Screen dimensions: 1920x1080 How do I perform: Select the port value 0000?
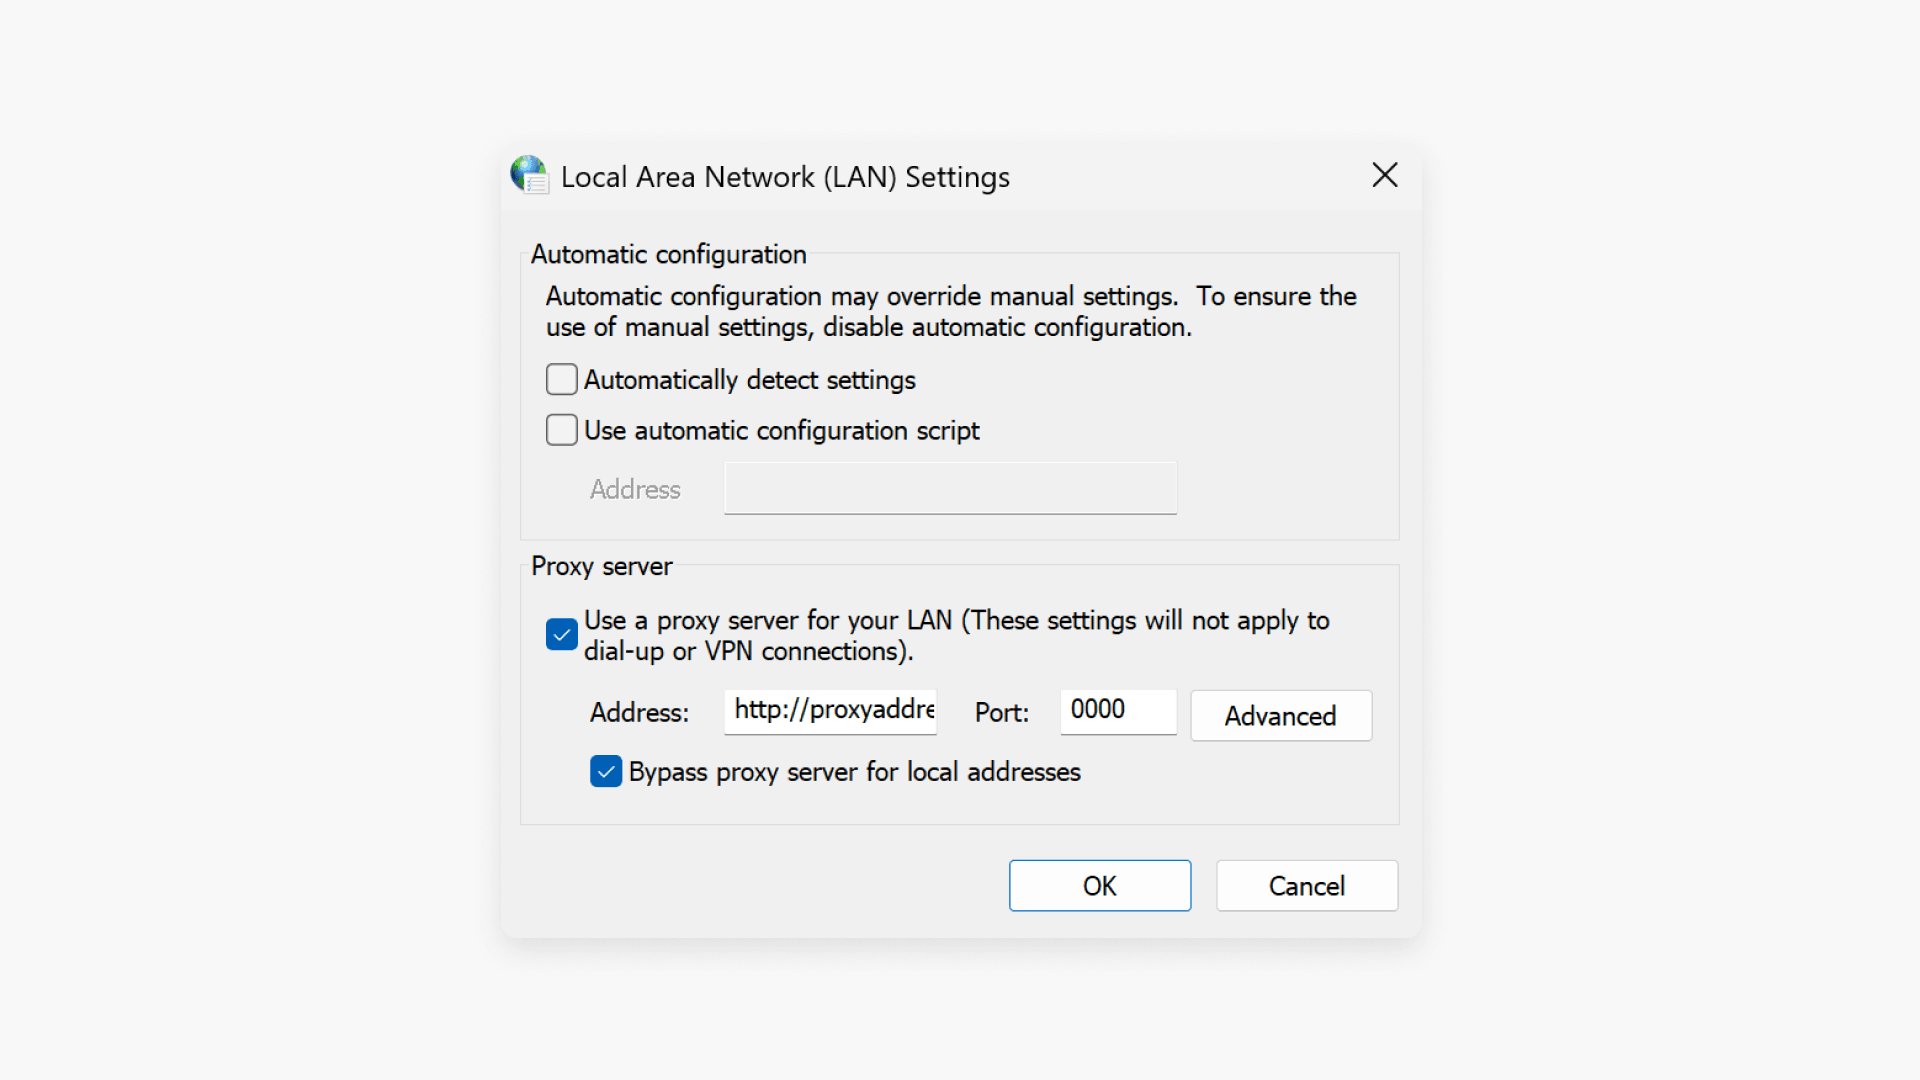point(1096,709)
